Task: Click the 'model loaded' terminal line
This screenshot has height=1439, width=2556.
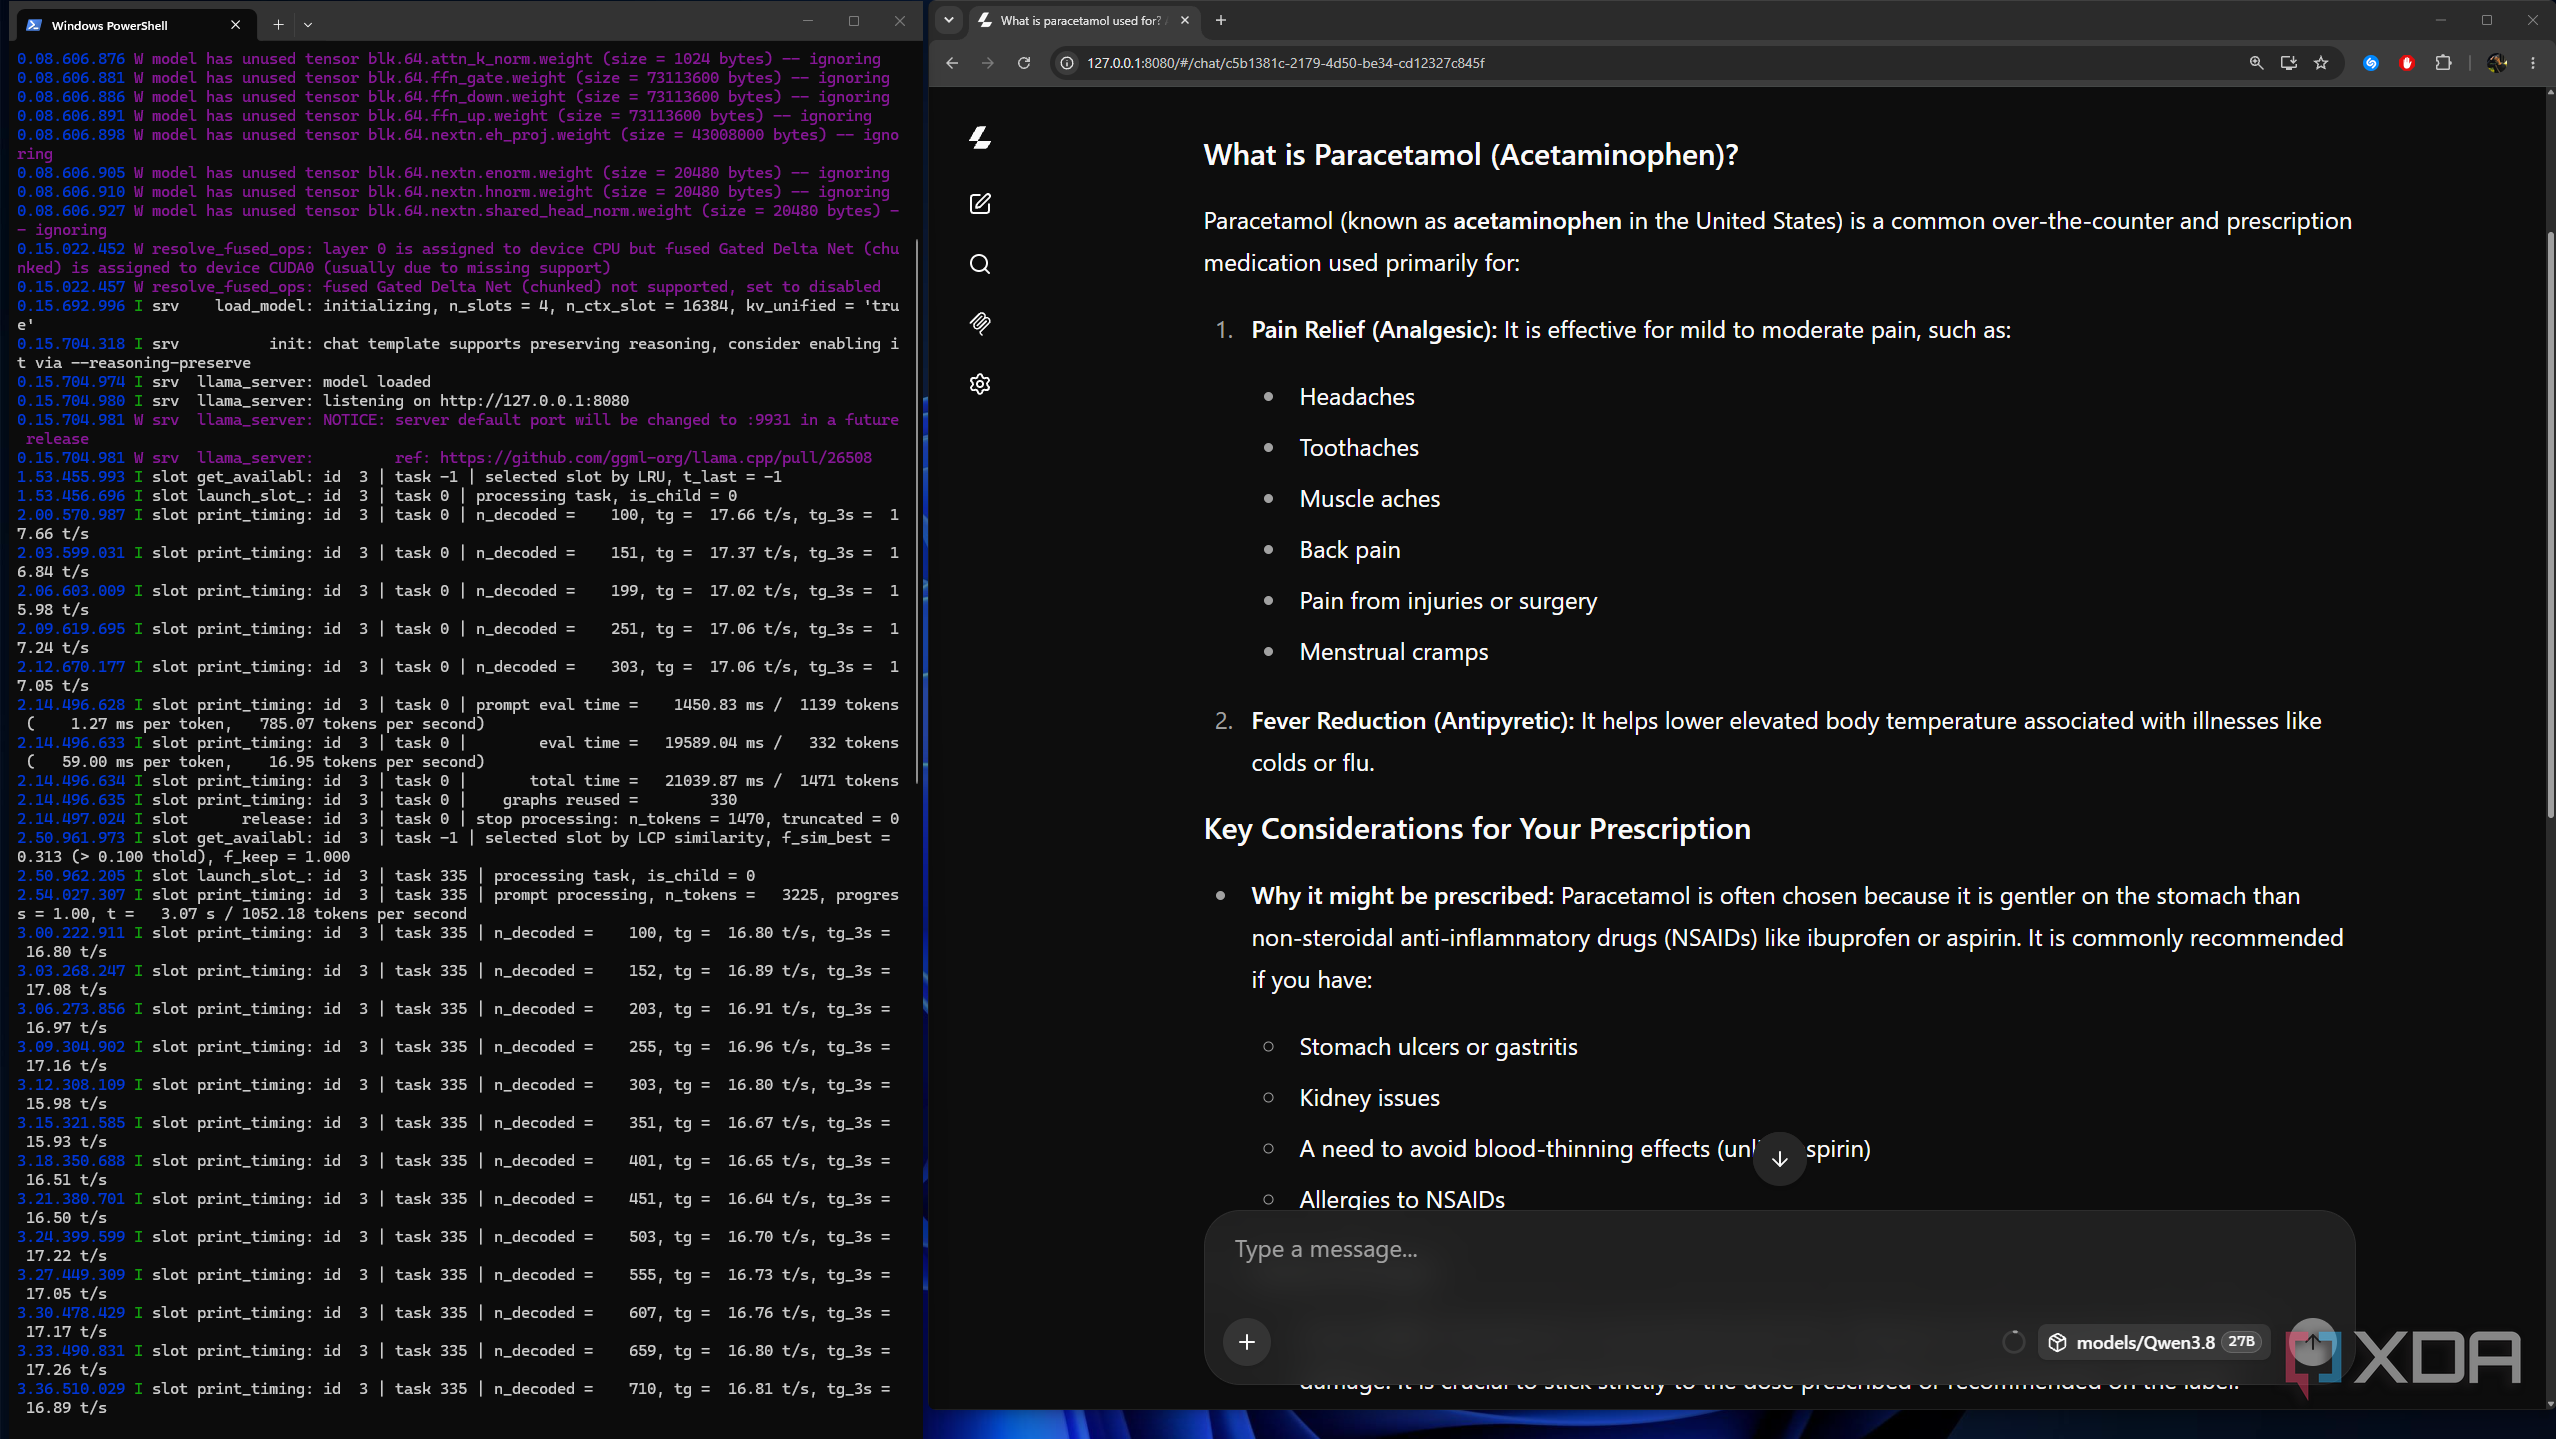Action: [x=377, y=382]
